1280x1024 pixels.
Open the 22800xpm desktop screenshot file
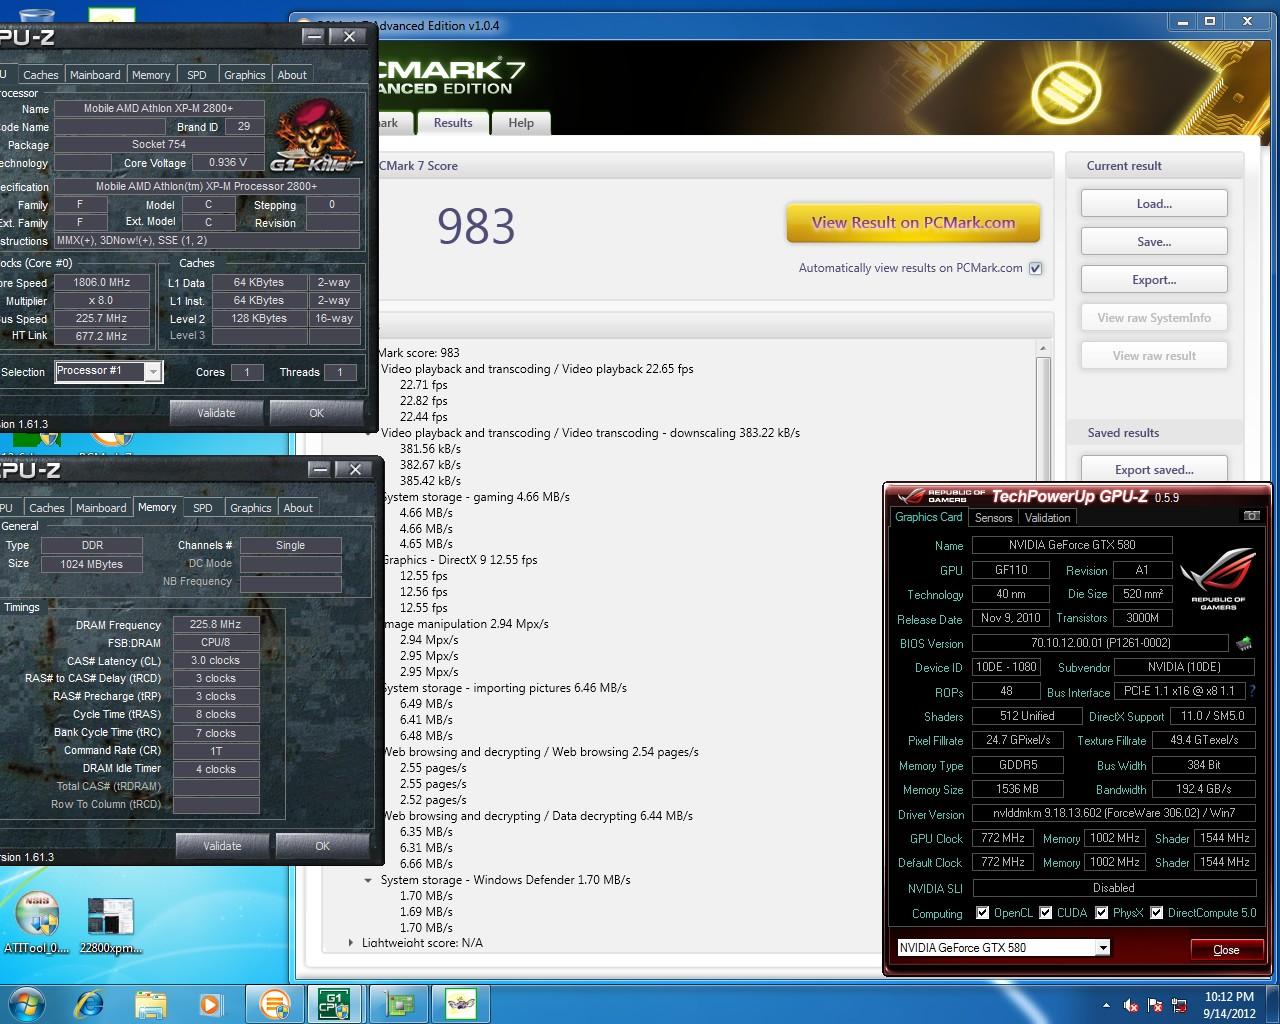click(110, 924)
